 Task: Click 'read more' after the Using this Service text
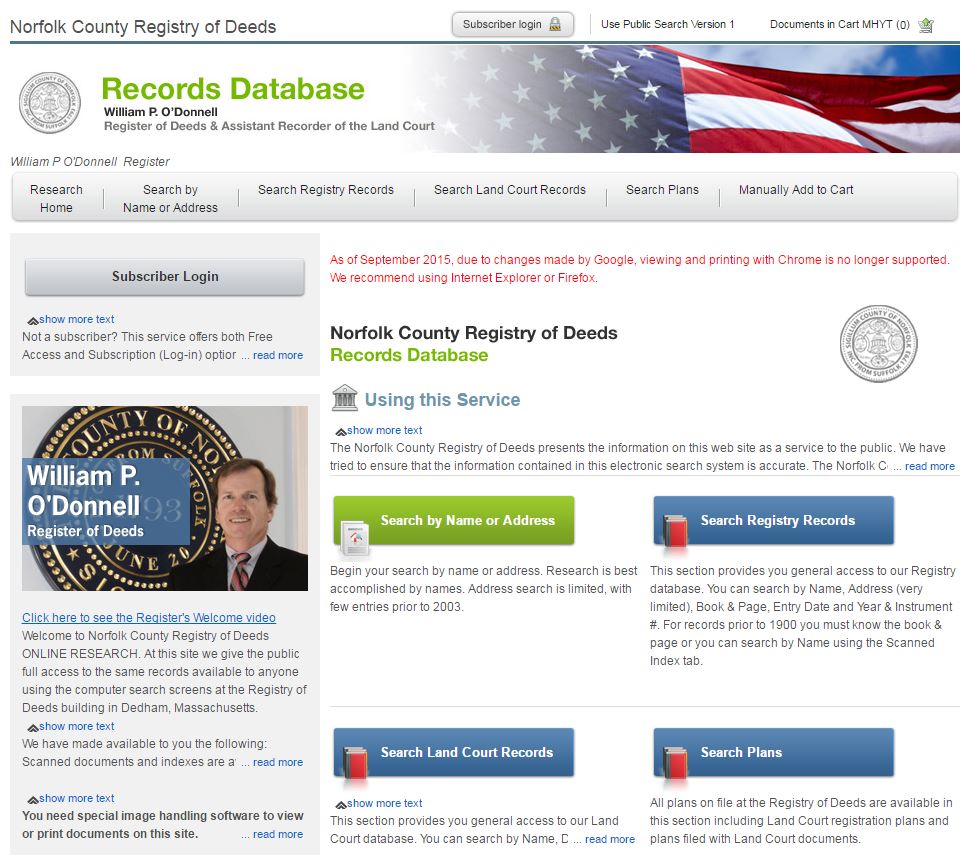[929, 466]
